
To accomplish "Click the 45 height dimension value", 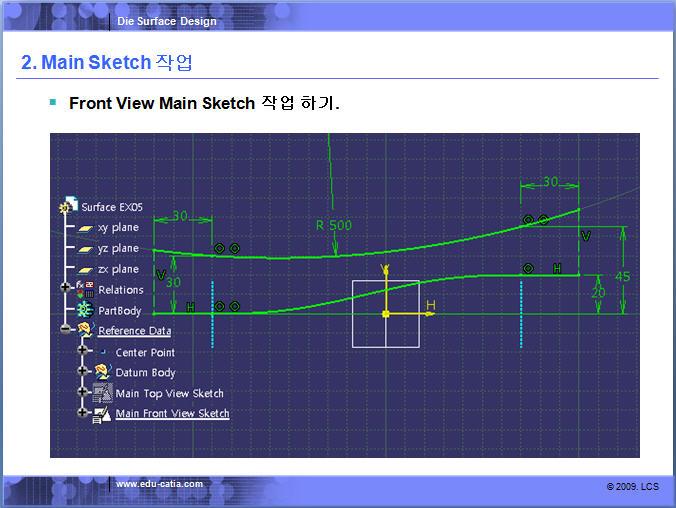I will (x=623, y=276).
